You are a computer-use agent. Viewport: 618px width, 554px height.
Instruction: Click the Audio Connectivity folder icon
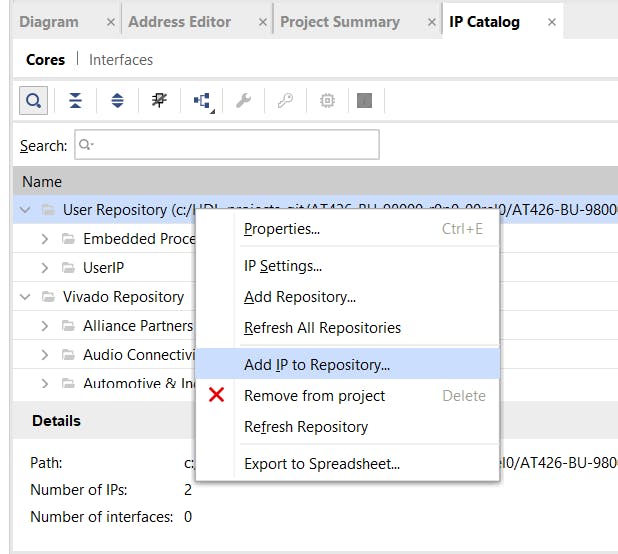tap(69, 355)
